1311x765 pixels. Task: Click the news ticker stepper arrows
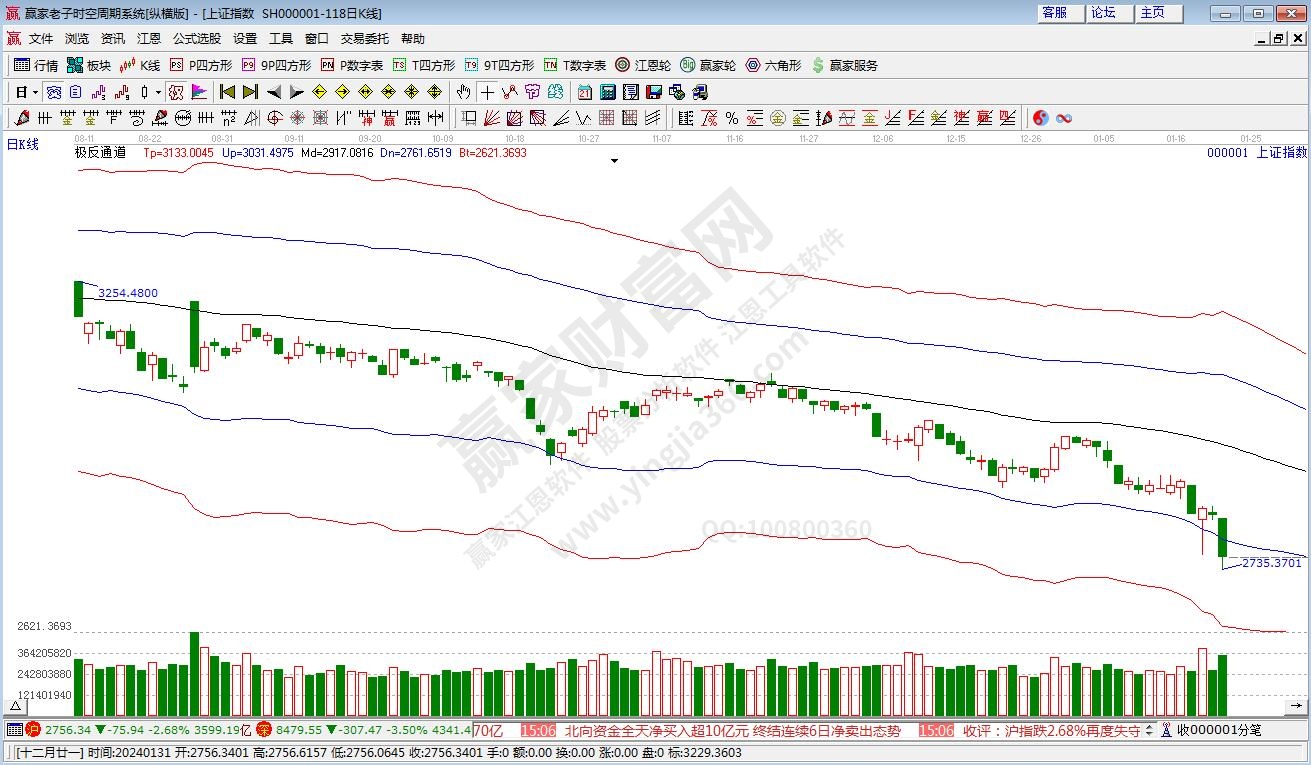(1150, 731)
